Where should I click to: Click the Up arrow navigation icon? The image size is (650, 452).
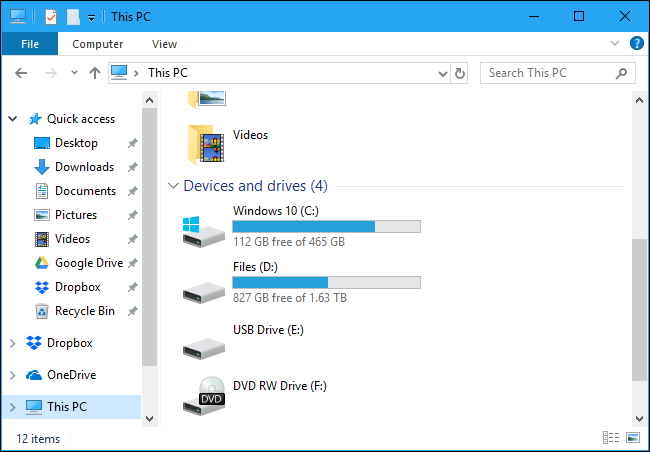pyautogui.click(x=95, y=73)
